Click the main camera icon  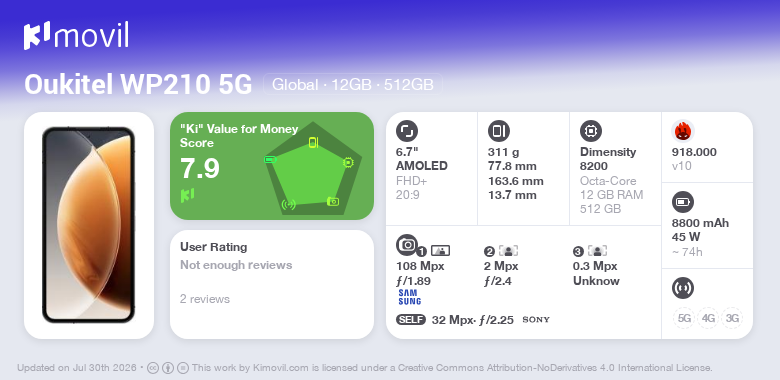click(x=407, y=244)
